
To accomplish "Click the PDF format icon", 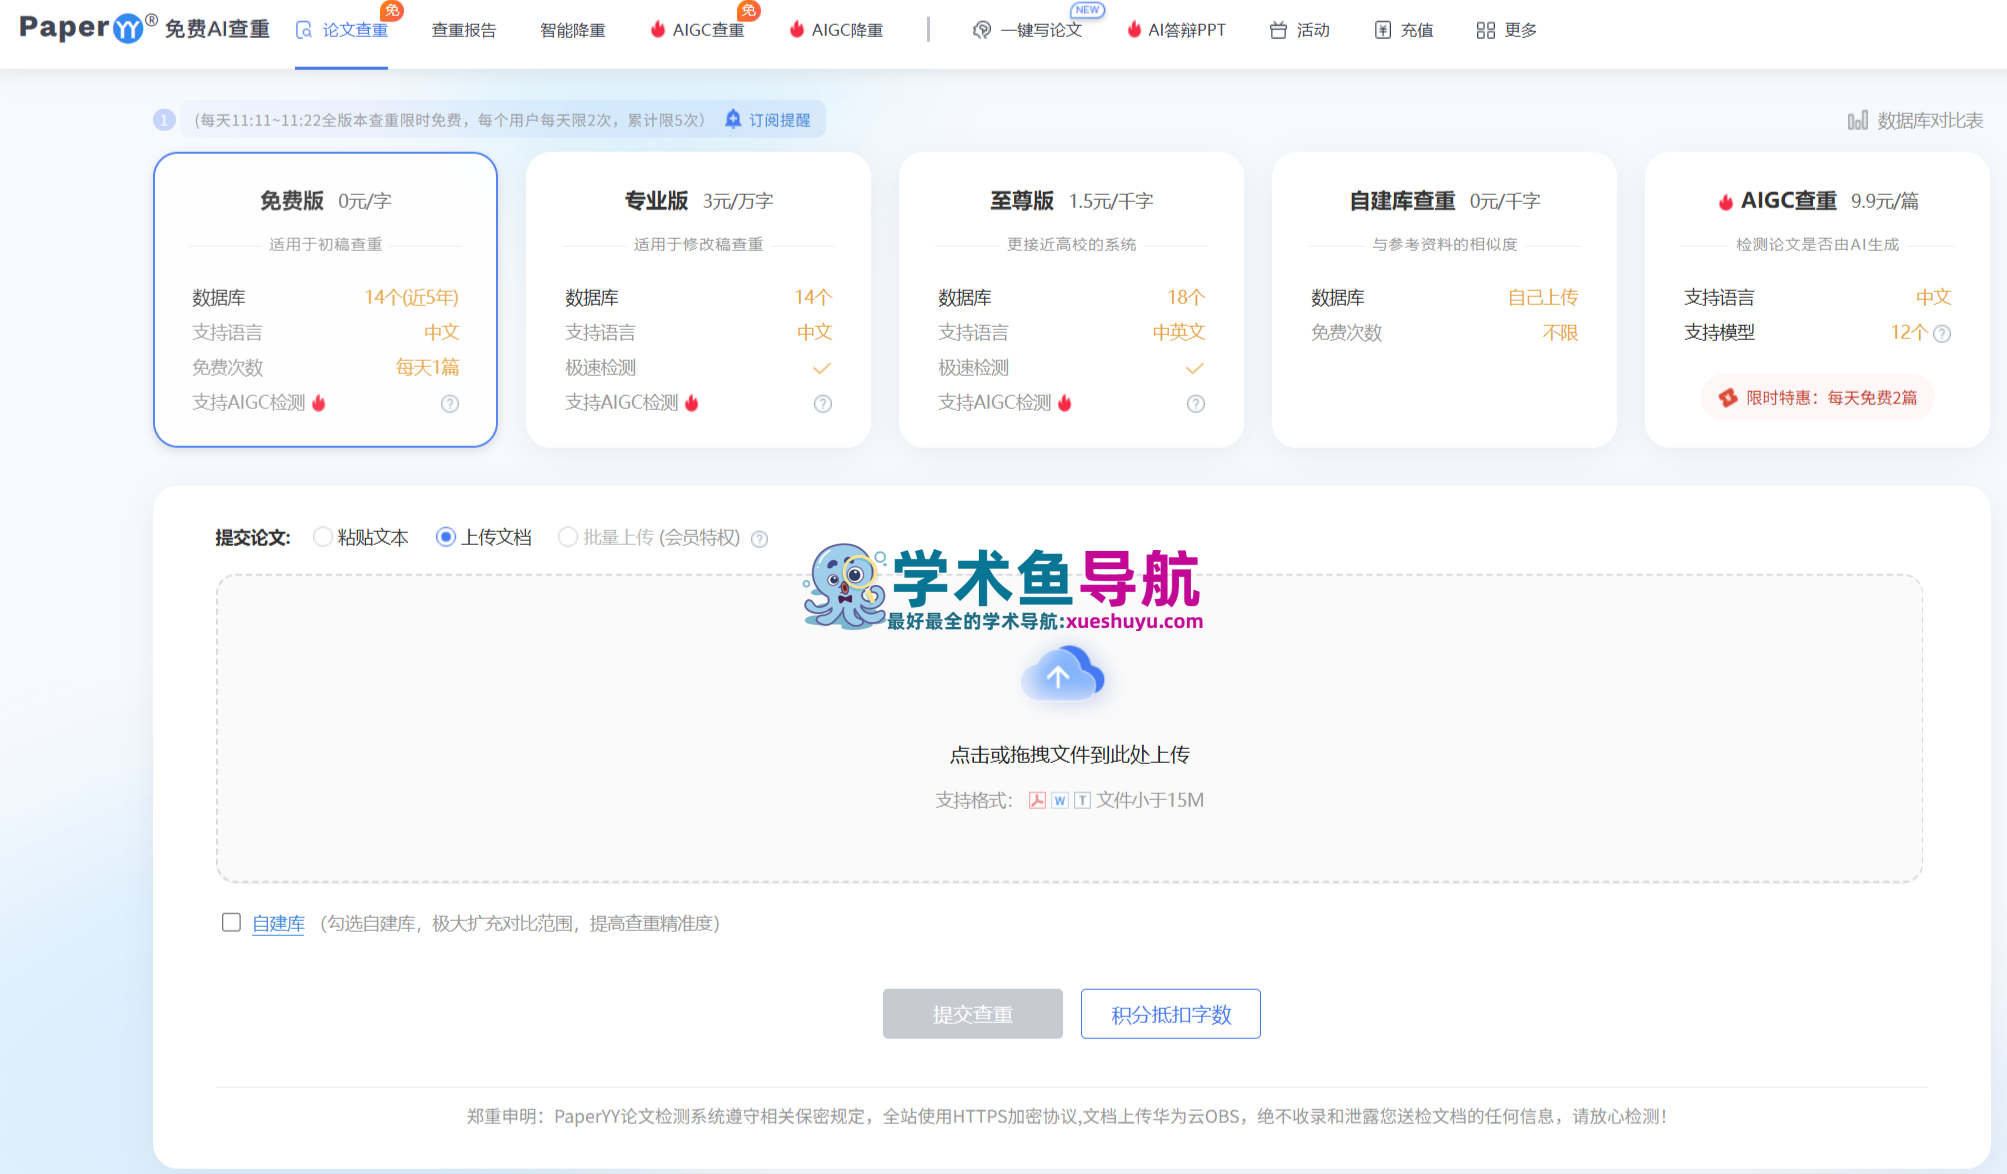I will pos(1037,800).
